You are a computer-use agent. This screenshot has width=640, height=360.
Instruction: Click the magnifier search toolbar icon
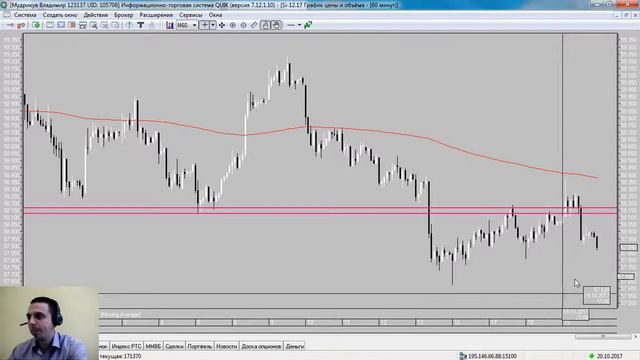[x=93, y=25]
